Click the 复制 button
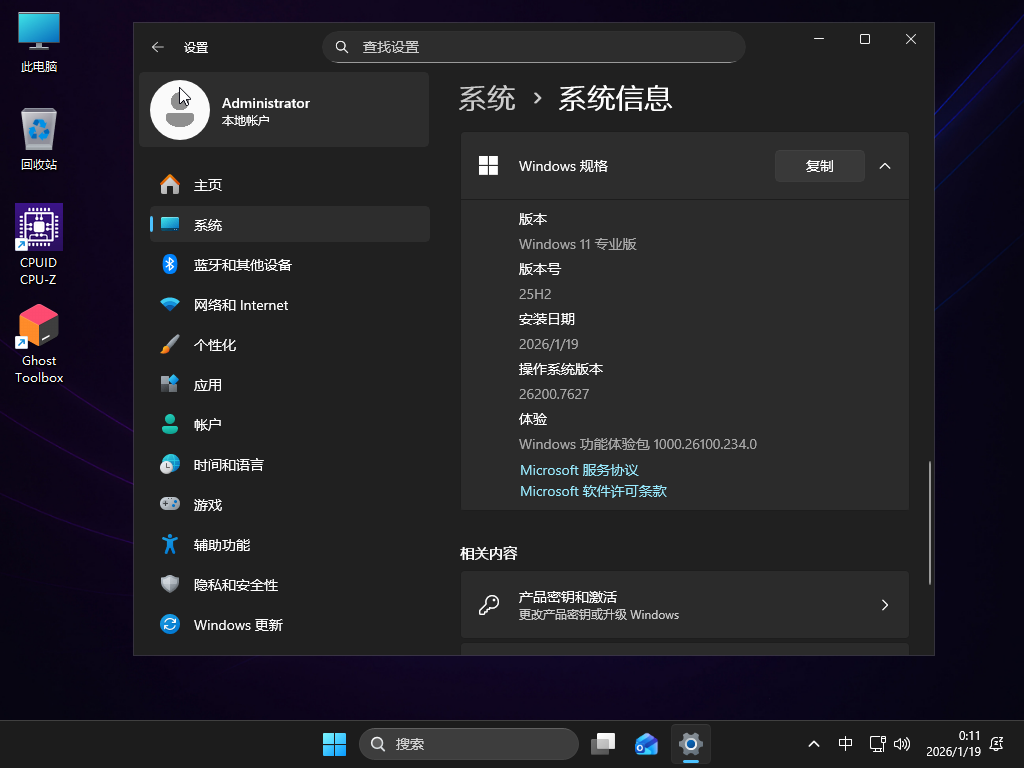 click(819, 166)
